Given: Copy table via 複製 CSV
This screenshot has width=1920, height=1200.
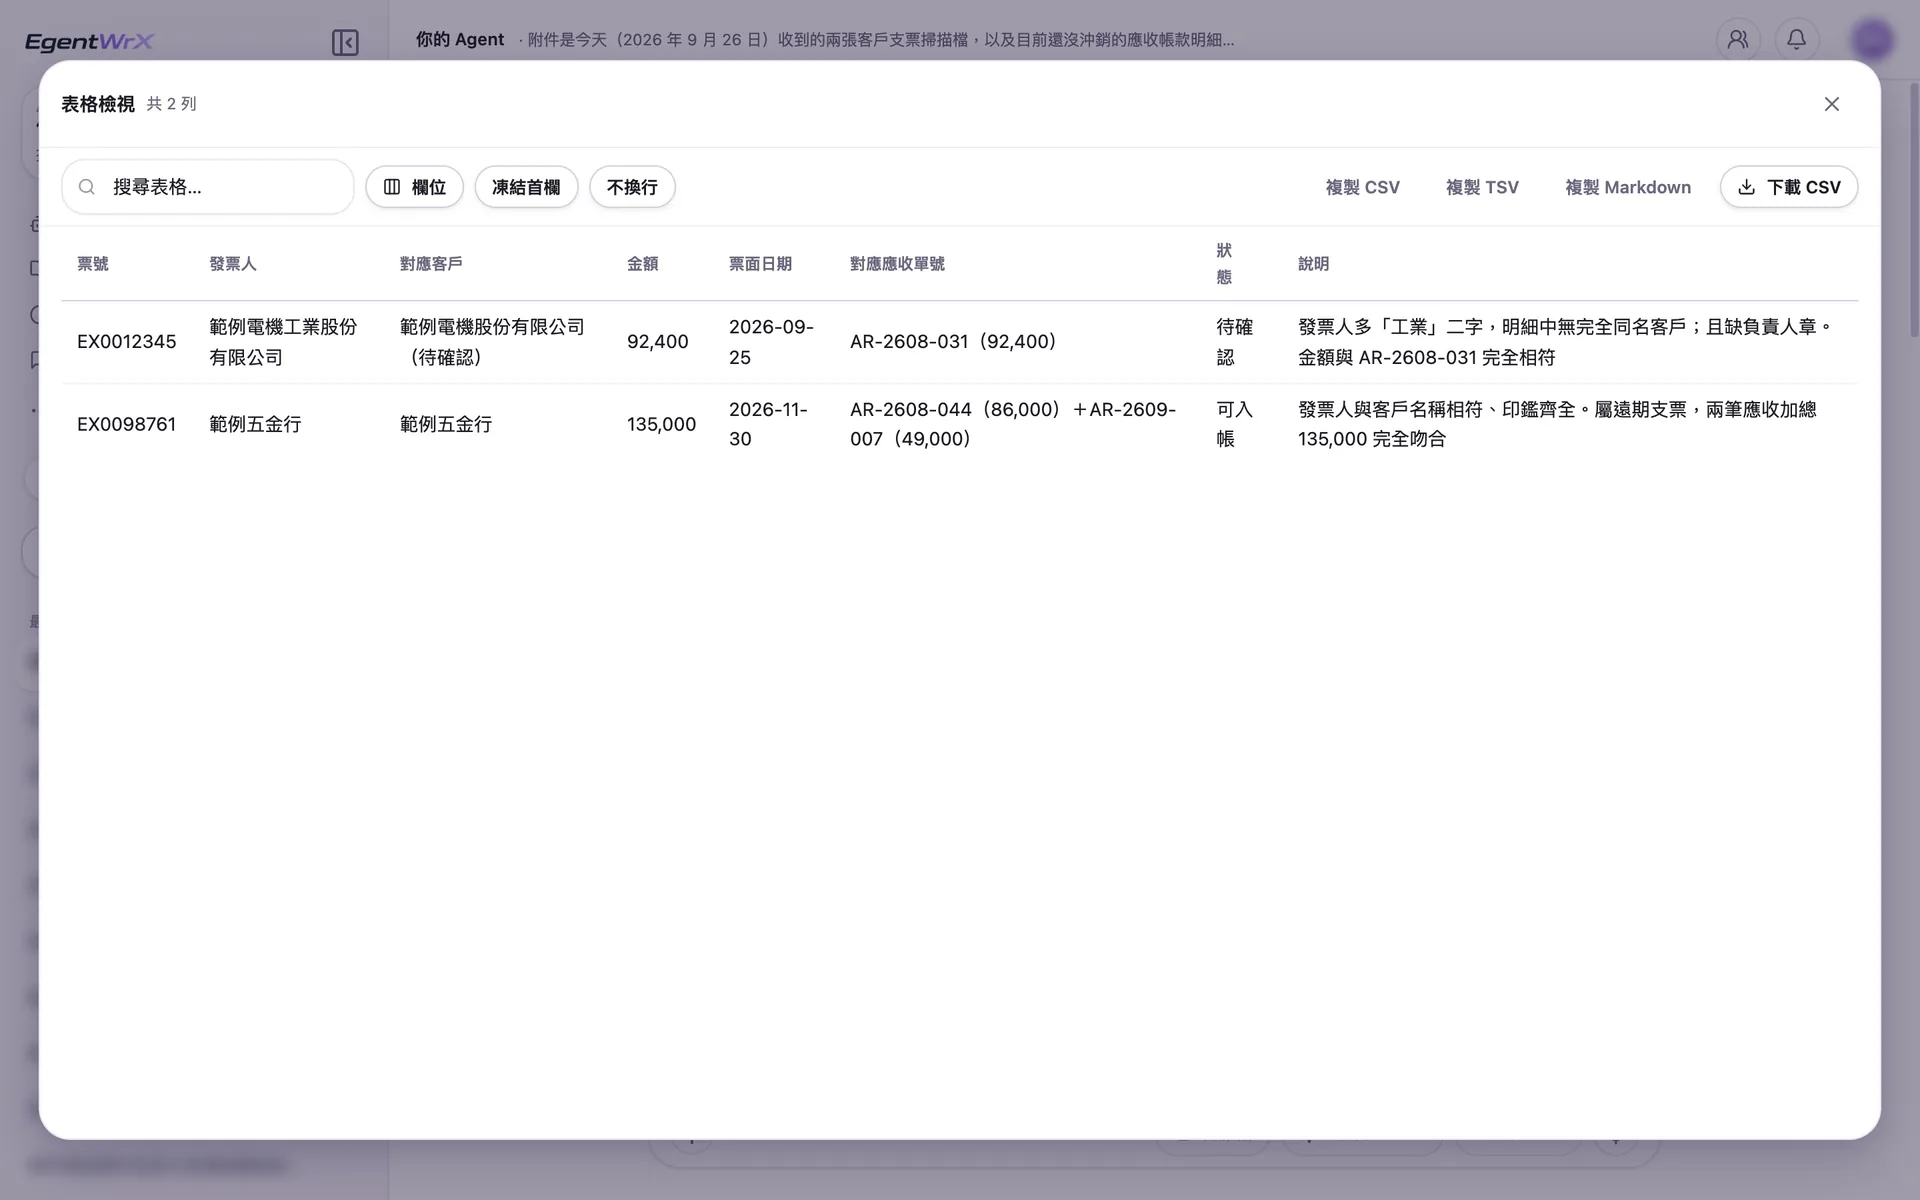Looking at the screenshot, I should pyautogui.click(x=1362, y=187).
